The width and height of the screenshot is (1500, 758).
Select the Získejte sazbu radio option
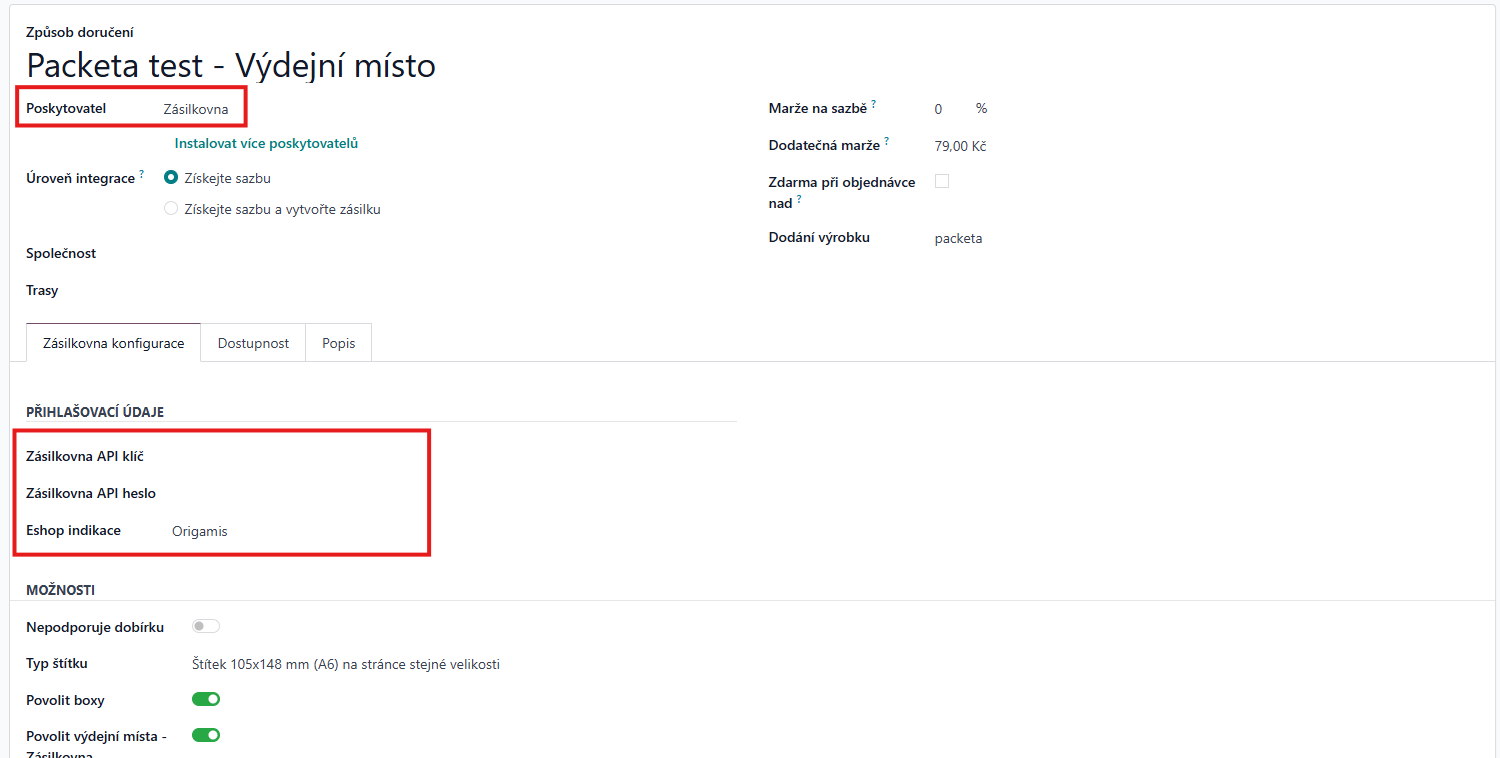coord(171,178)
